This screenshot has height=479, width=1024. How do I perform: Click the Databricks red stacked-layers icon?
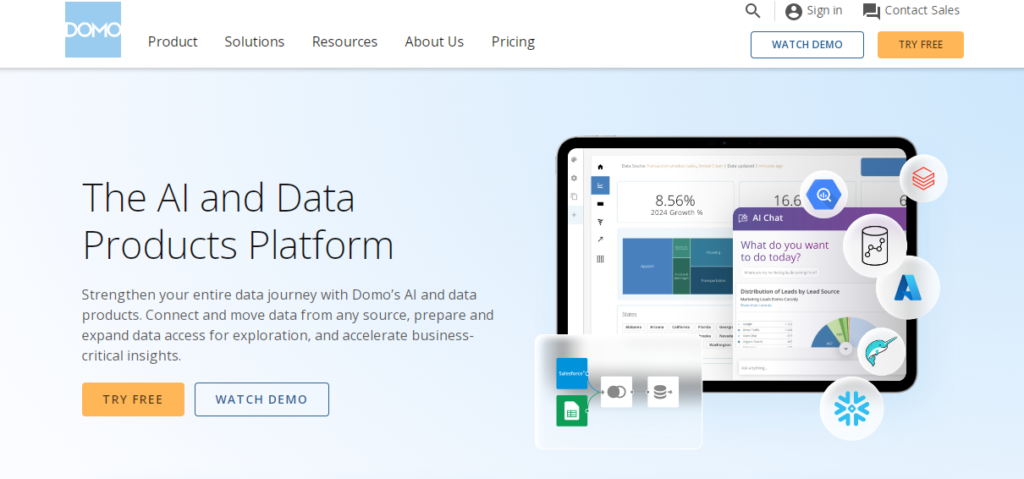923,178
